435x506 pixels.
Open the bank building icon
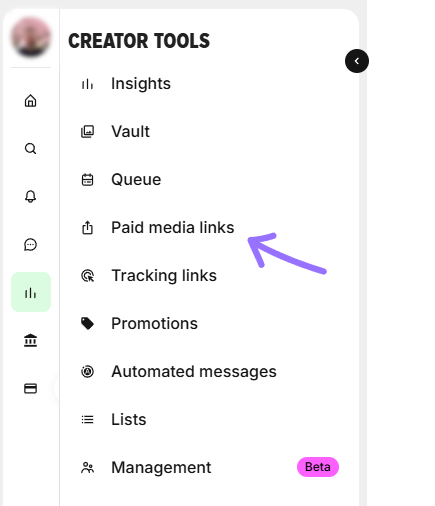pyautogui.click(x=30, y=340)
